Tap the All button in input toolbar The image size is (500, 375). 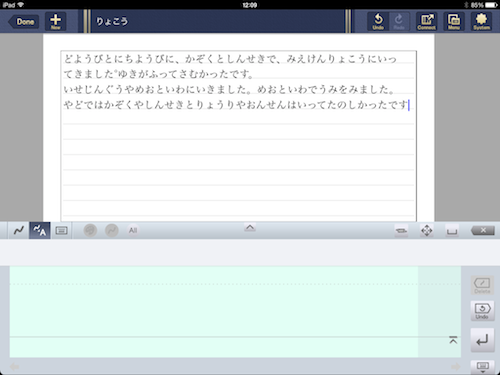pyautogui.click(x=133, y=230)
